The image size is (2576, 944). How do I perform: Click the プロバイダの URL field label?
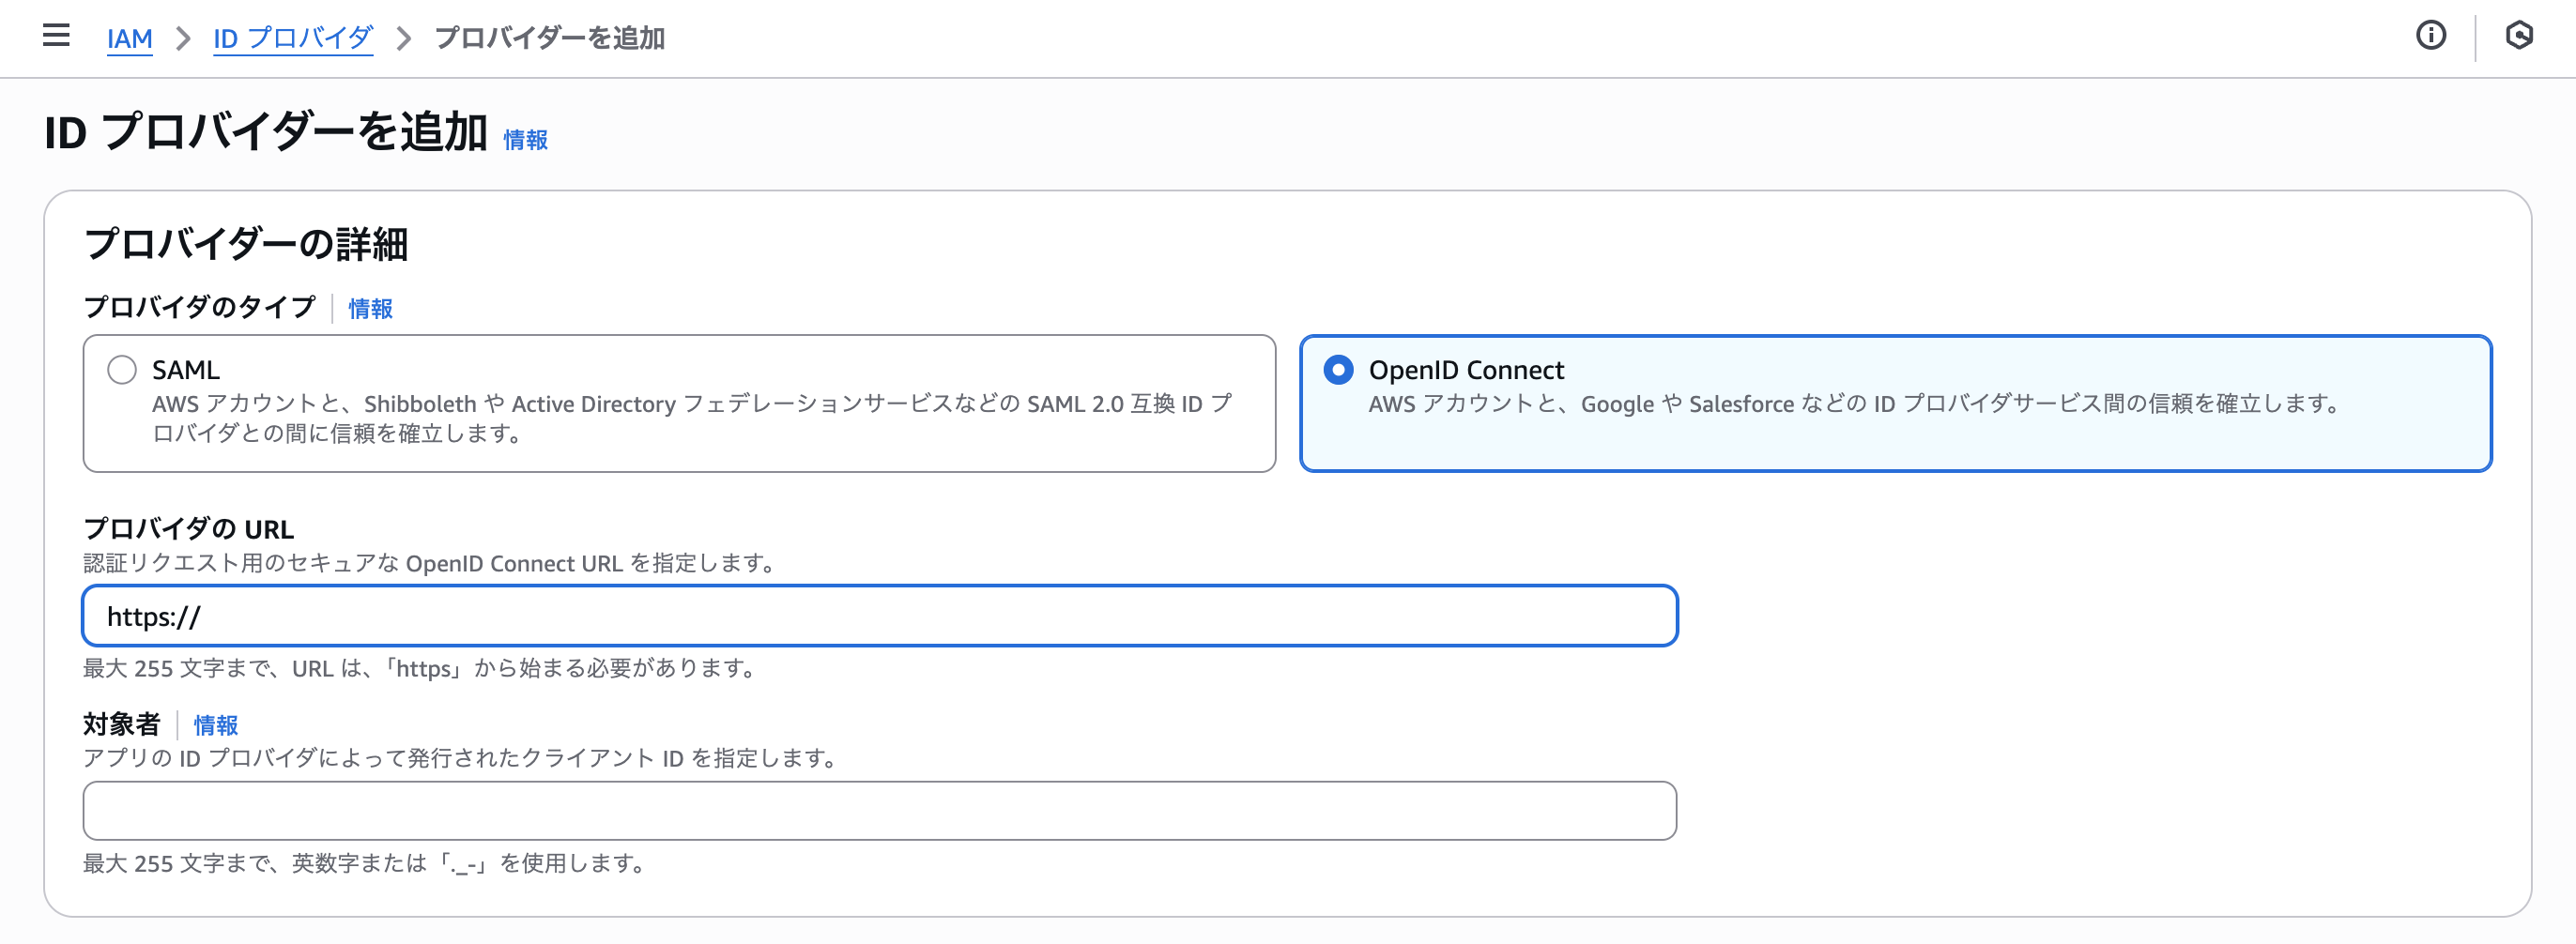click(x=188, y=529)
